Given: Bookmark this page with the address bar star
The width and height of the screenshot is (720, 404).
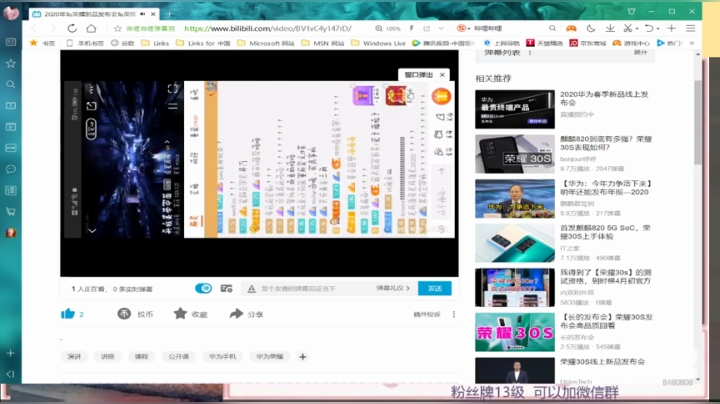Looking at the screenshot, I should 118,28.
